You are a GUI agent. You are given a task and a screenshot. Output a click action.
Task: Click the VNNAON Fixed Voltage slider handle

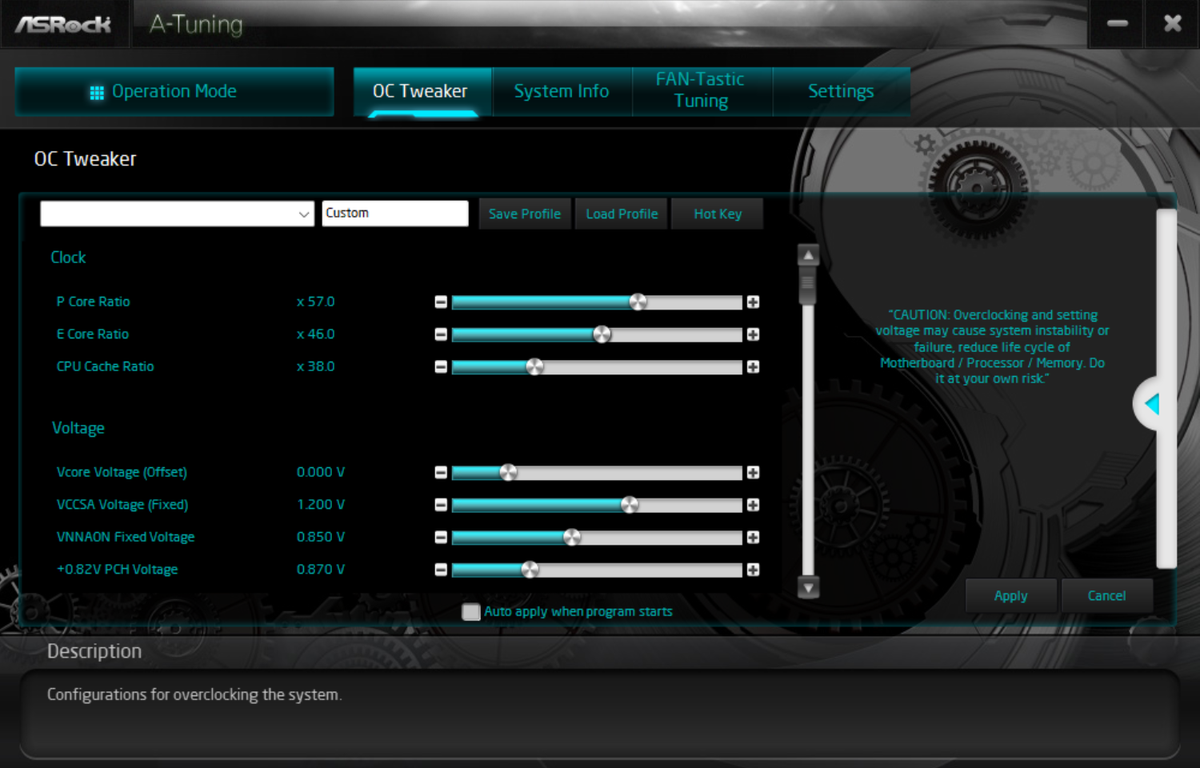[571, 538]
